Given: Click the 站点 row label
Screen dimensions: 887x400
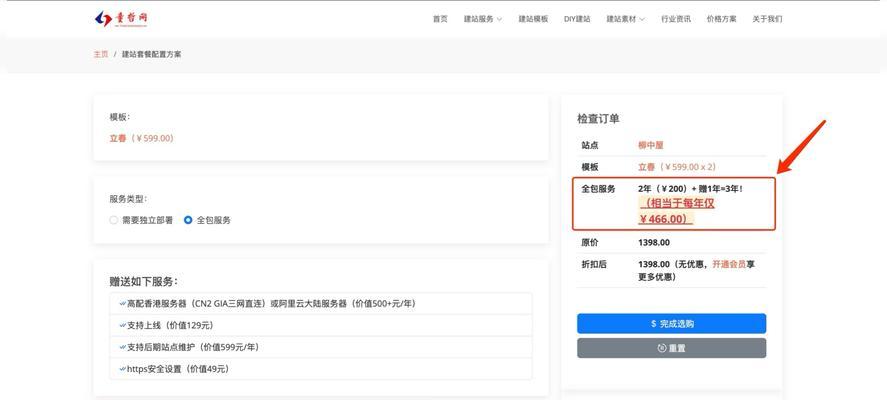Looking at the screenshot, I should pyautogui.click(x=590, y=145).
